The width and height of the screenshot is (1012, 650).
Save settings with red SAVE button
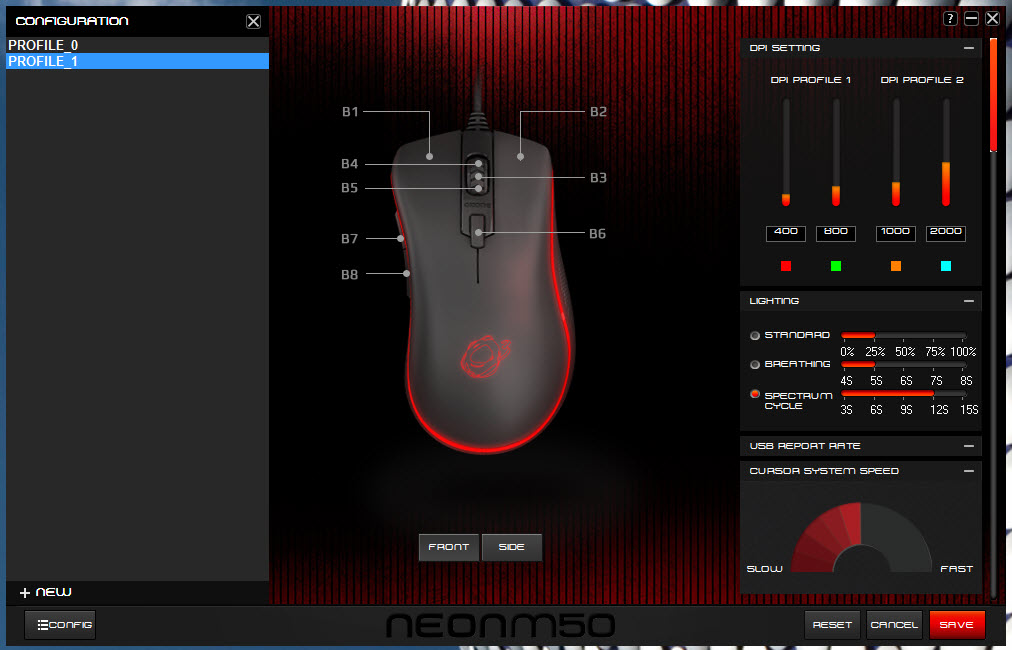(x=956, y=625)
